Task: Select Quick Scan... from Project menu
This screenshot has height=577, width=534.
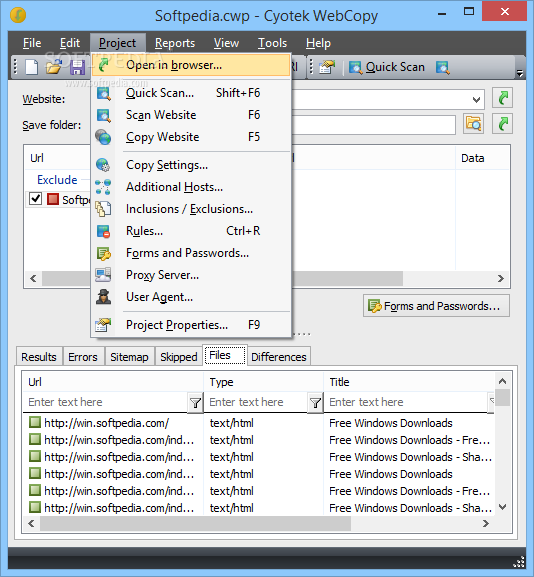Action: pos(191,93)
